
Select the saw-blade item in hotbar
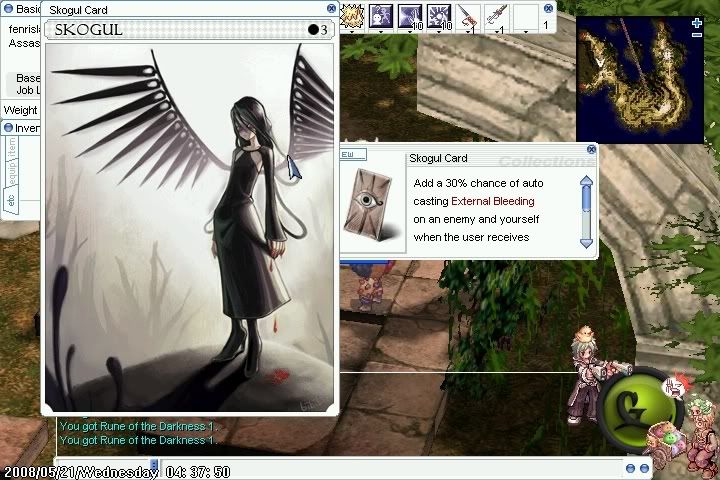click(468, 17)
